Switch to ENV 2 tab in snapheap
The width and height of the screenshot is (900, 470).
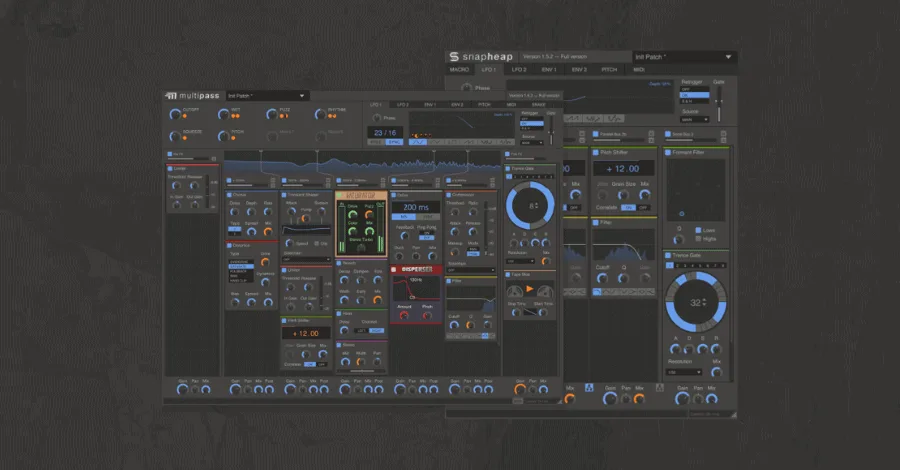[x=579, y=69]
